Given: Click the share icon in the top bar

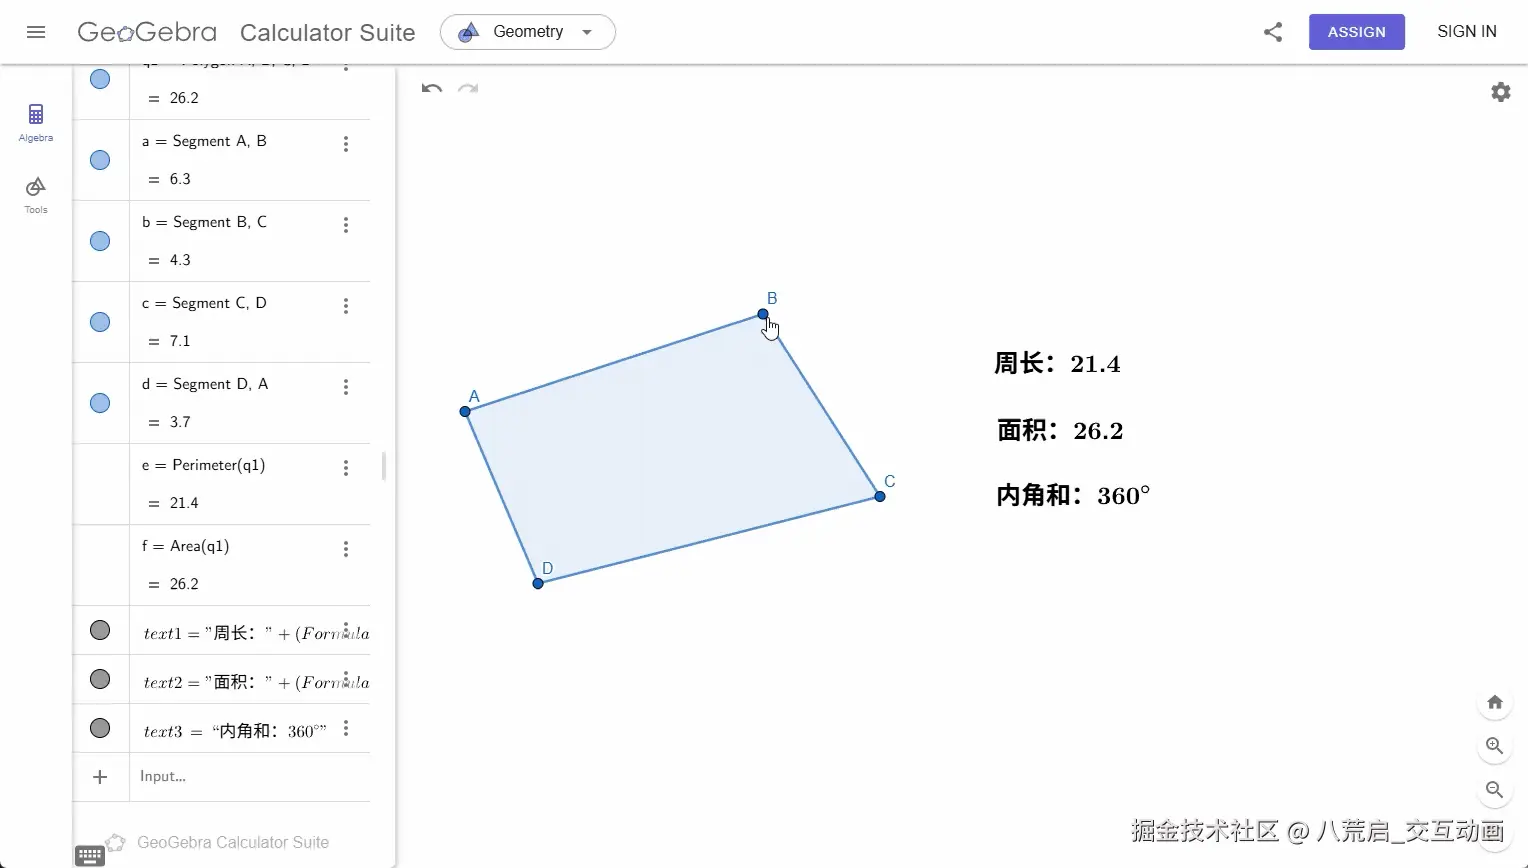Looking at the screenshot, I should tap(1272, 32).
